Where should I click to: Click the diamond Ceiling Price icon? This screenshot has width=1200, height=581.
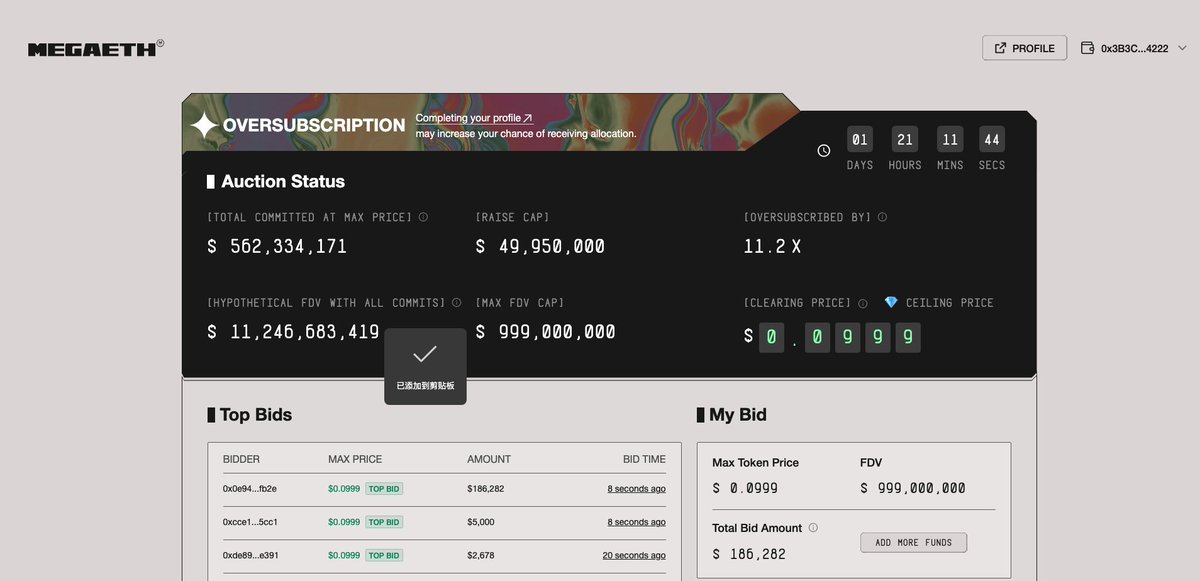coord(891,302)
